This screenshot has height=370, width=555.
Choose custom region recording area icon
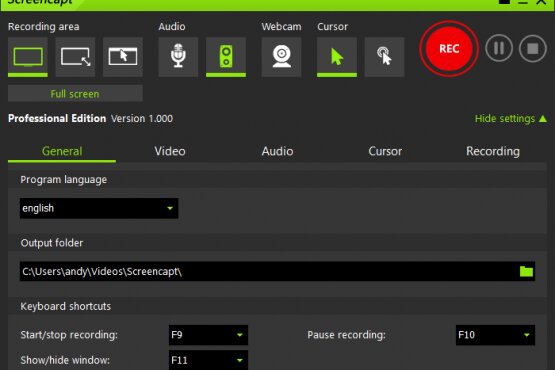click(75, 57)
